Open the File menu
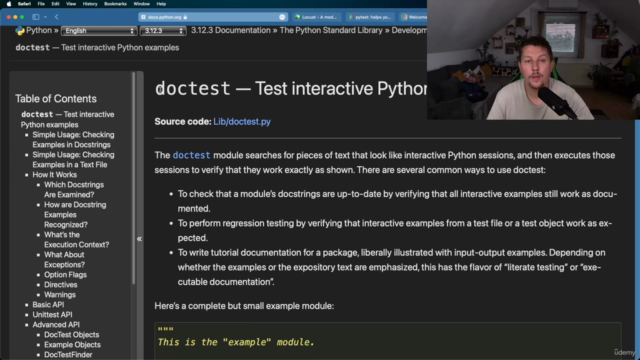 coord(41,4)
